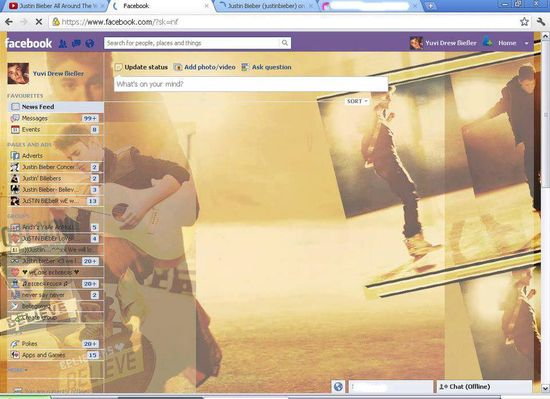Click the search magnifier icon
Image resolution: width=550 pixels, height=399 pixels.
[284, 43]
